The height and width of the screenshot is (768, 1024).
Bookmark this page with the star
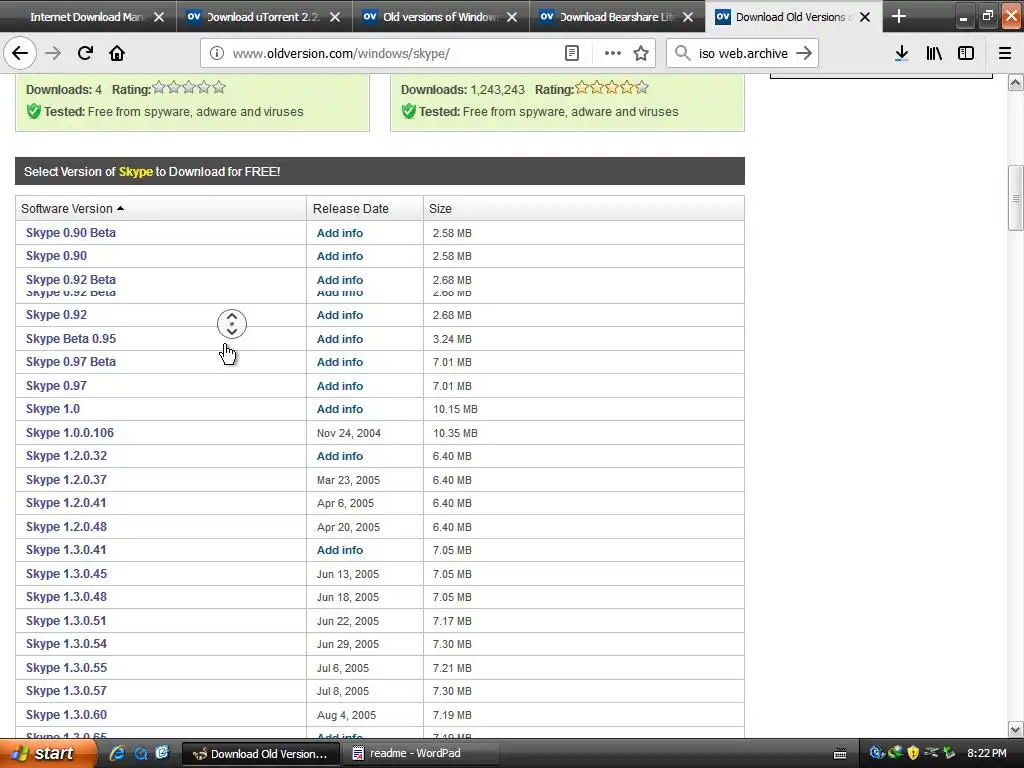tap(641, 53)
